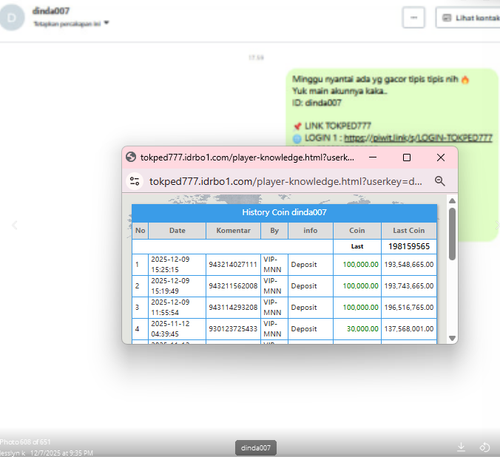The image size is (500, 457).
Task: Open the piwit.link LOGIN-TOKPED777 link
Action: click(418, 138)
